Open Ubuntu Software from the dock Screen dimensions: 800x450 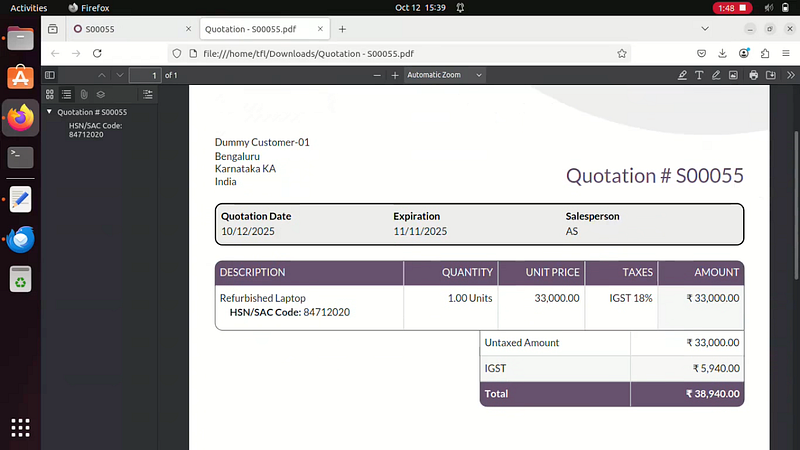20,76
